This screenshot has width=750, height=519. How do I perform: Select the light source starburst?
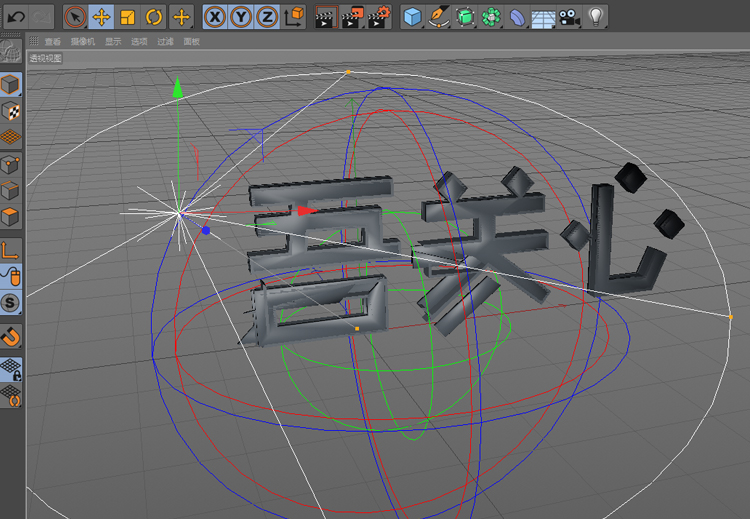pyautogui.click(x=179, y=214)
